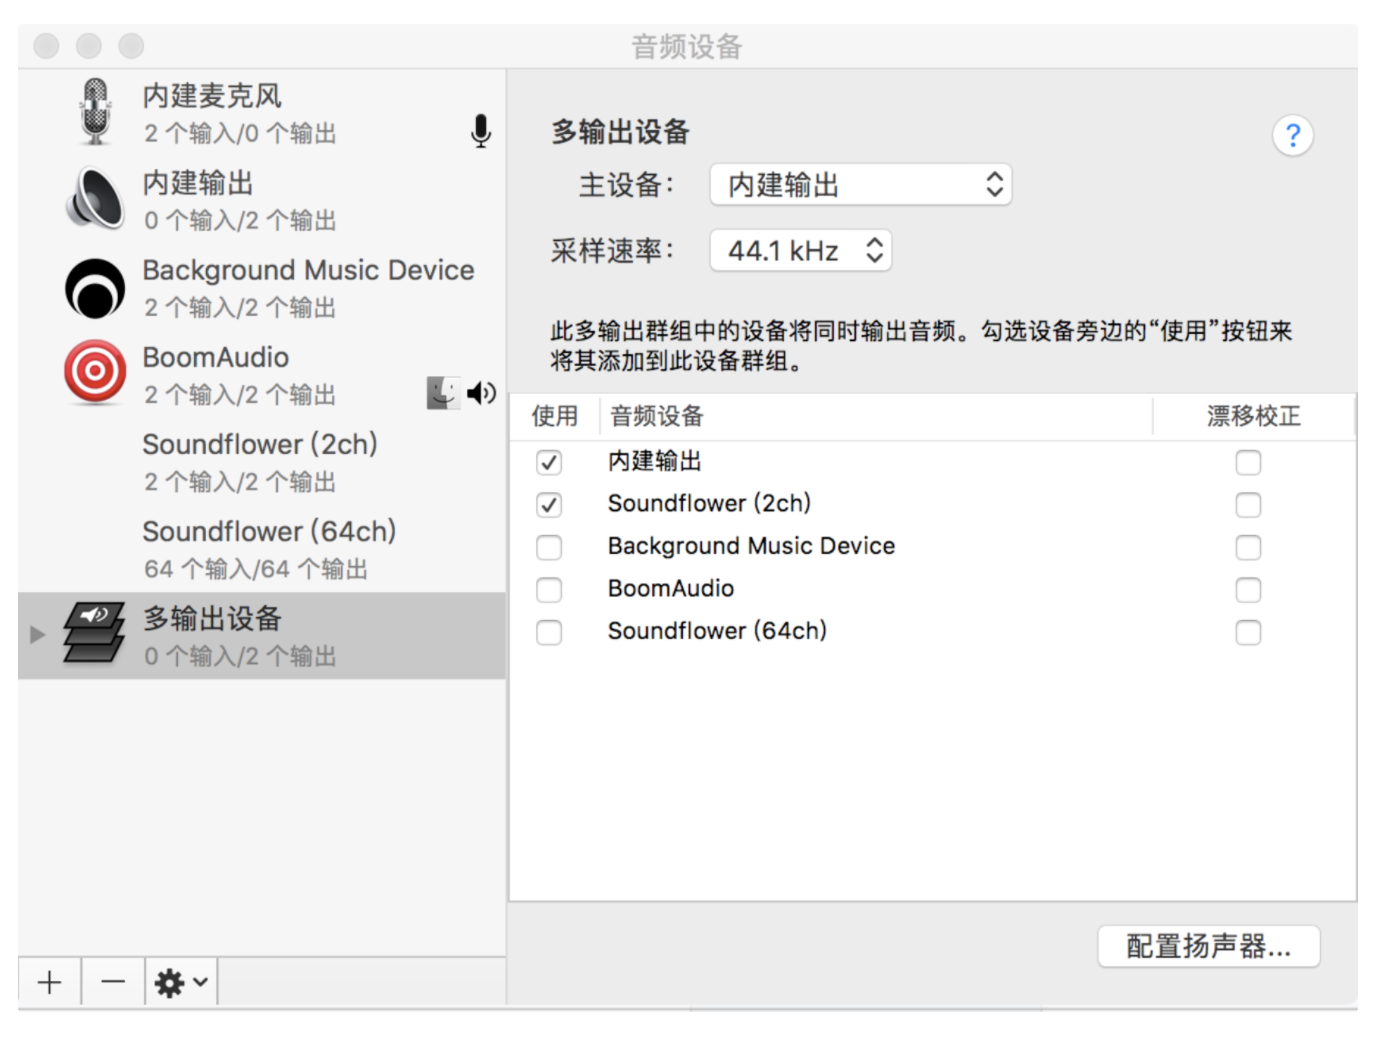Viewport: 1398px width, 1044px height.
Task: Click the built-in microphone device icon
Action: tap(95, 111)
